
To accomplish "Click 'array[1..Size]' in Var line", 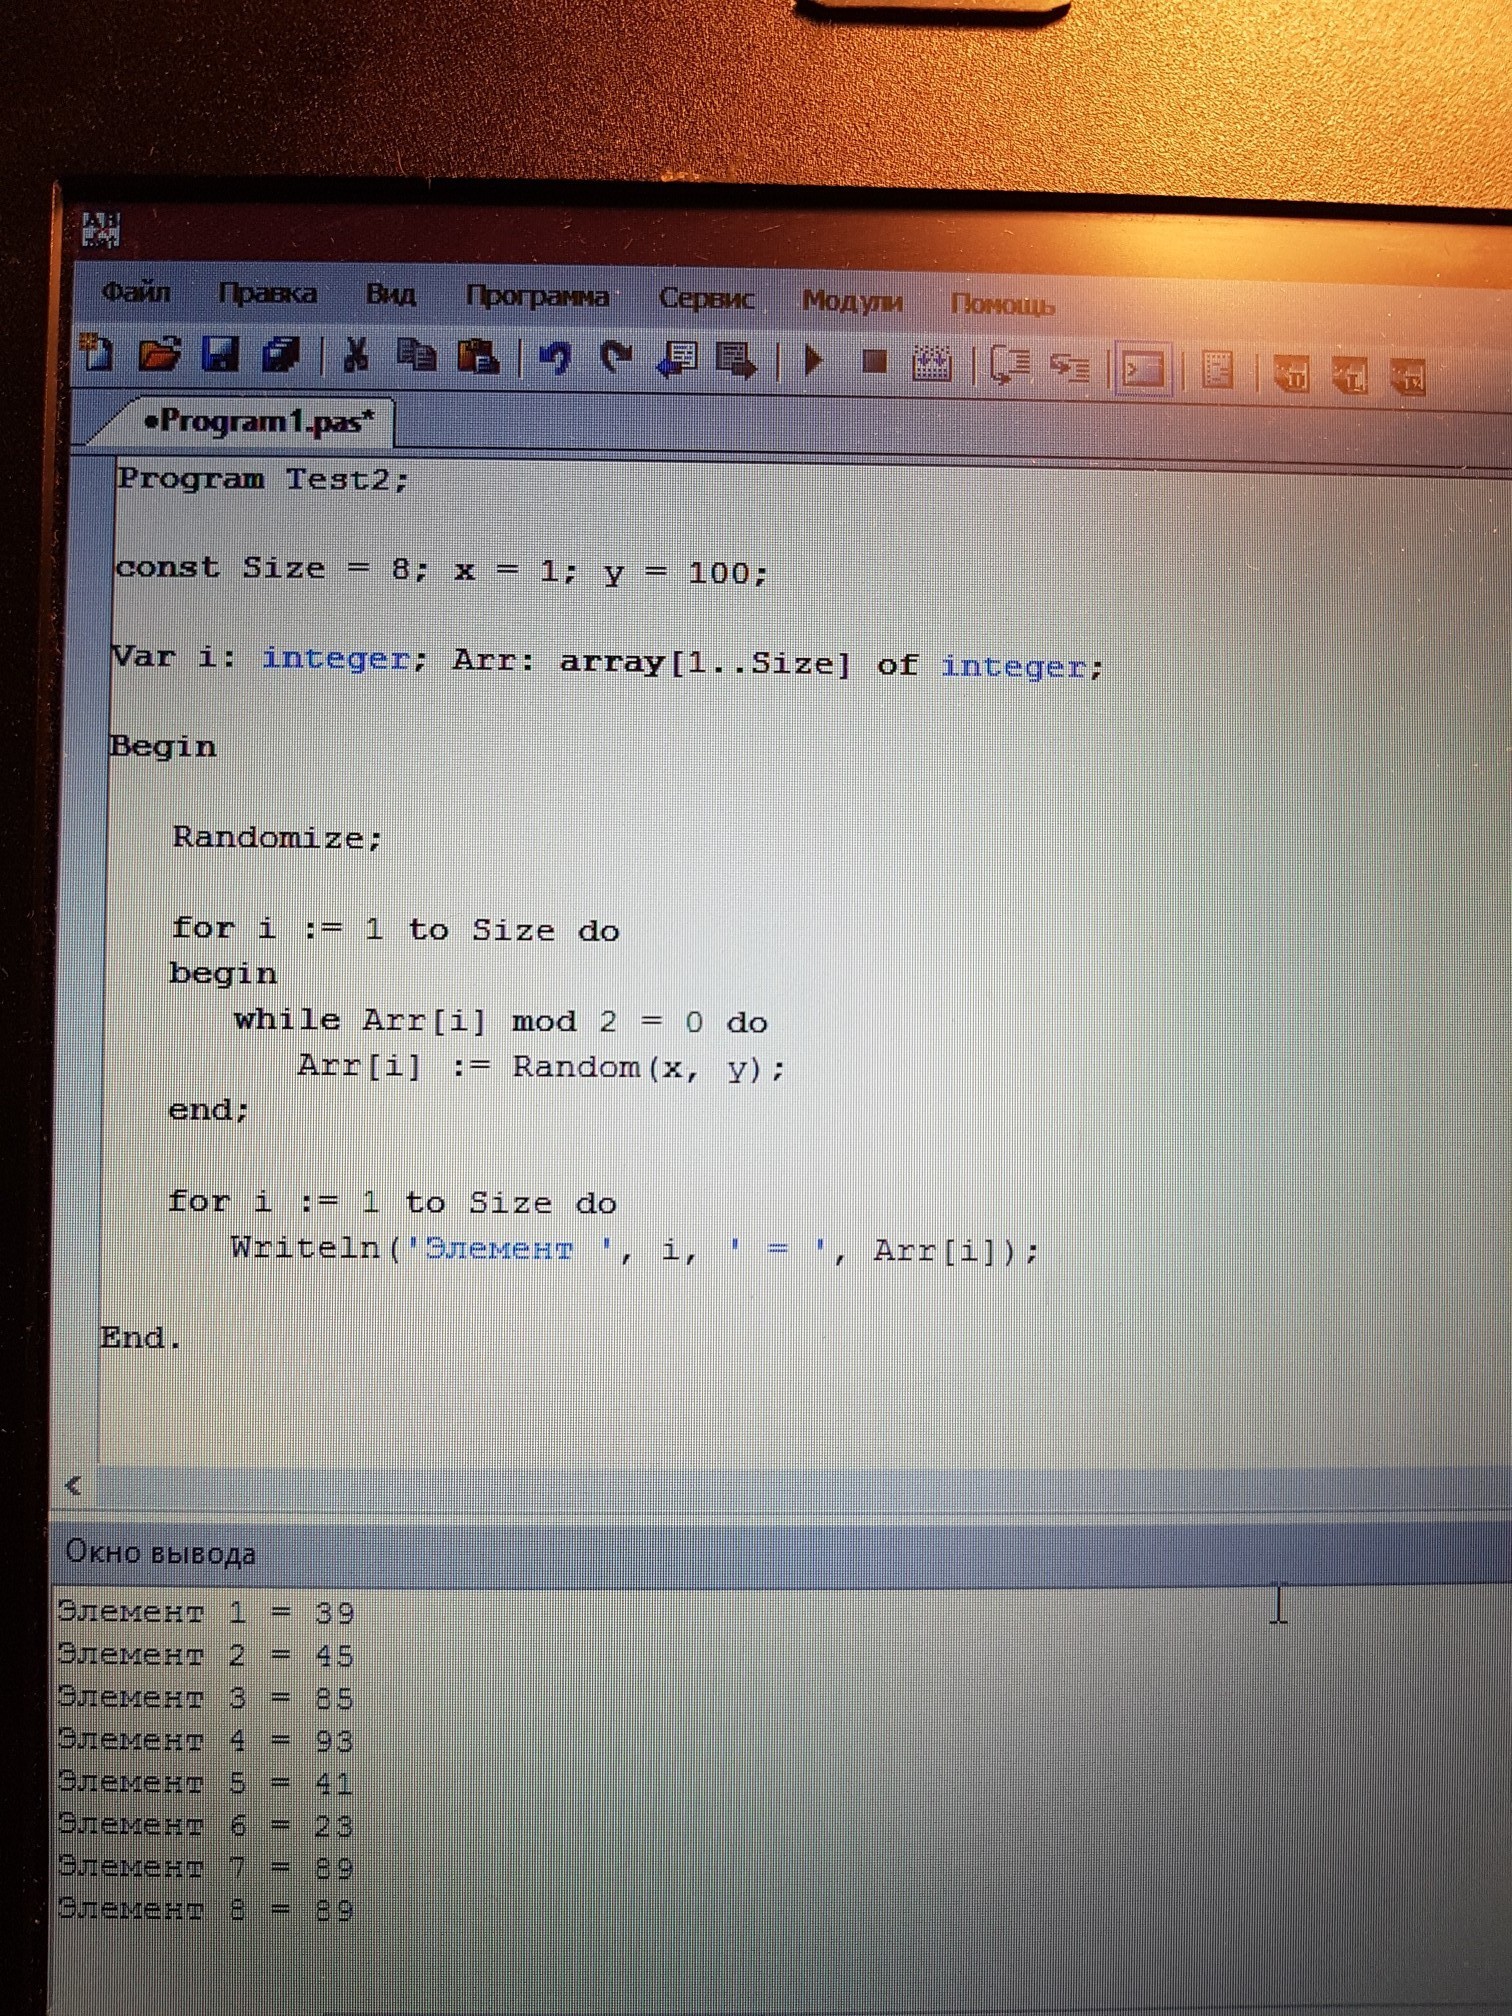I will (x=705, y=663).
